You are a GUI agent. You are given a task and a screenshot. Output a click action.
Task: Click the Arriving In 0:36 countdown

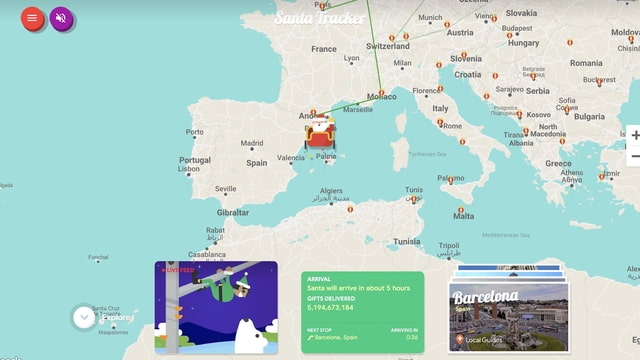click(x=411, y=338)
